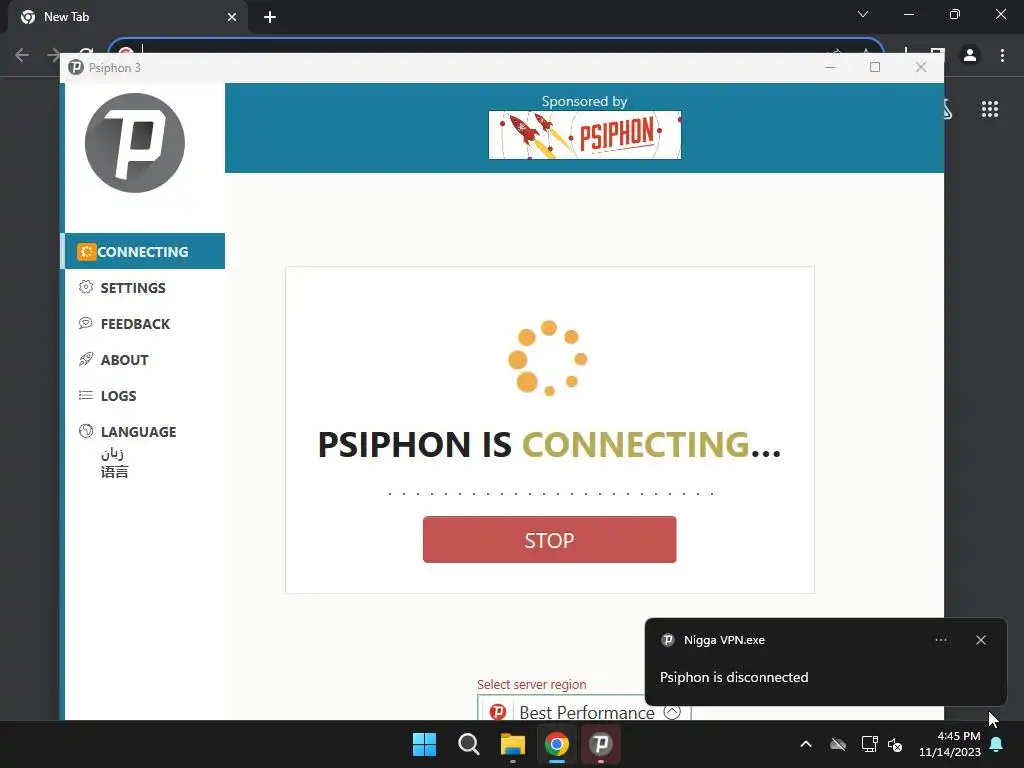The height and width of the screenshot is (768, 1024).
Task: Click the large Psiphon logo
Action: 135,143
